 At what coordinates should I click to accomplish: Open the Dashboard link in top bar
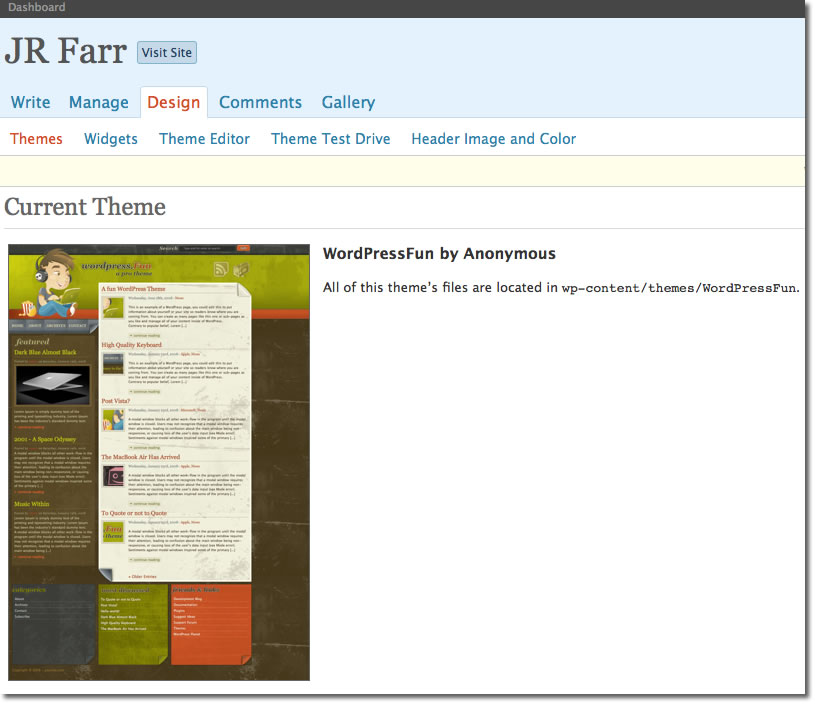coord(36,7)
